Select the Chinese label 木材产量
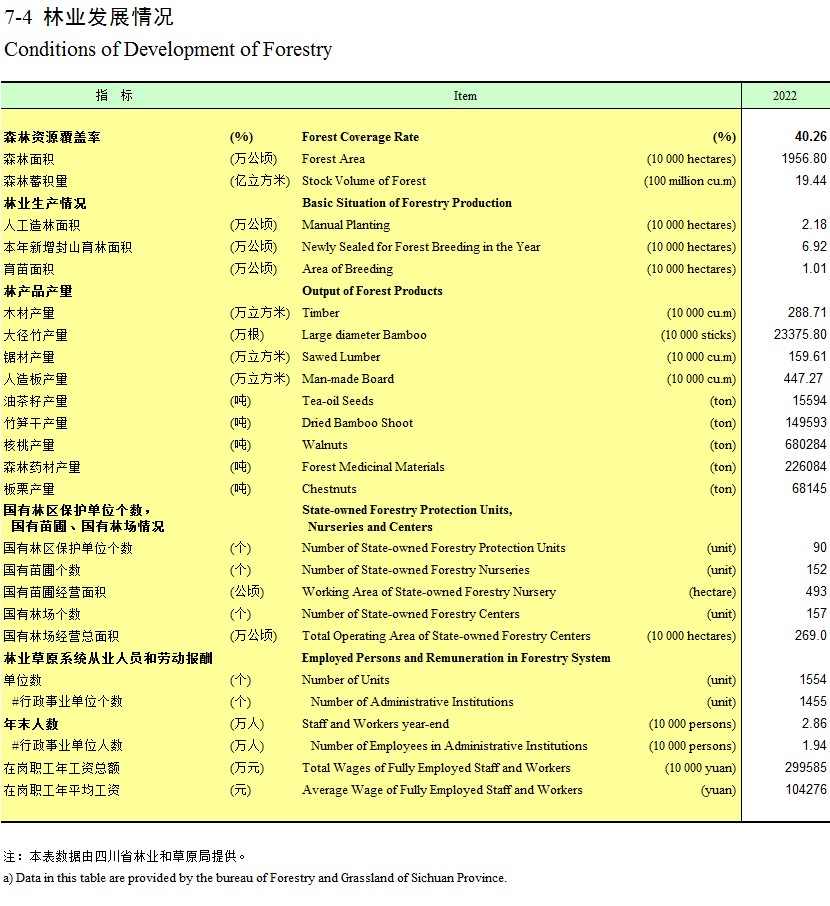 coord(29,313)
